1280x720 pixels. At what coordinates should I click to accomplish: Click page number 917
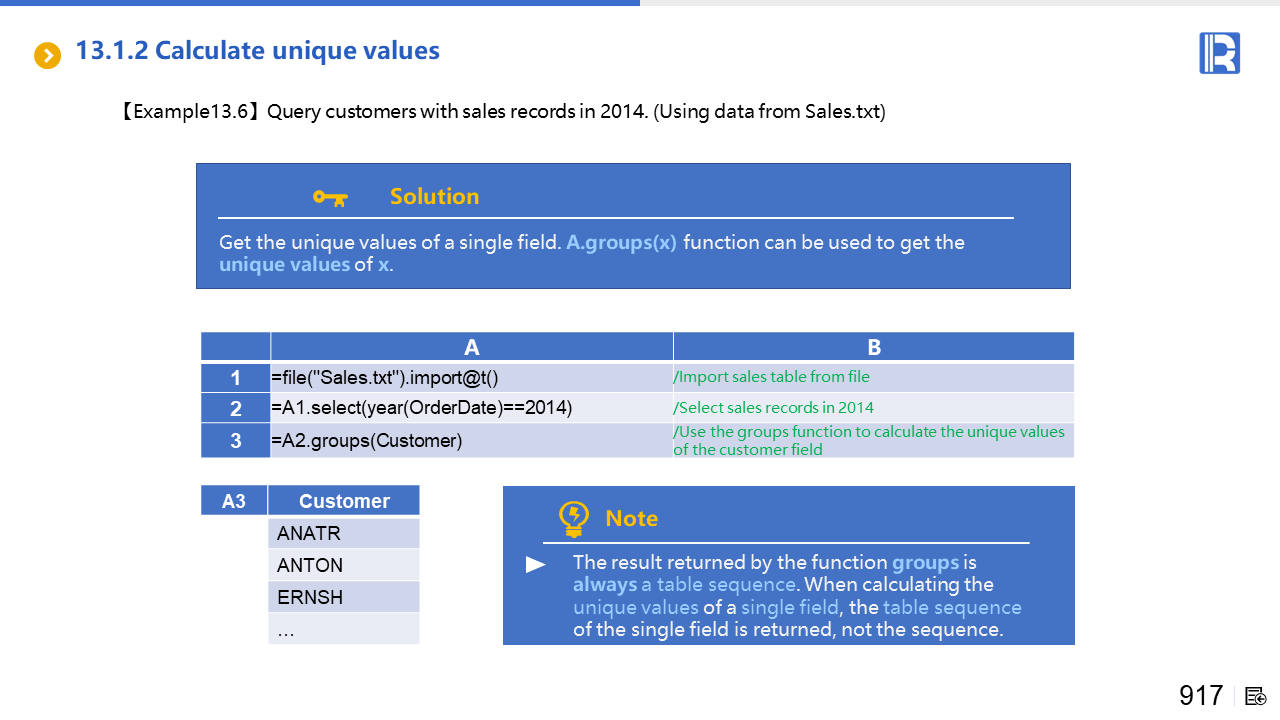1200,696
